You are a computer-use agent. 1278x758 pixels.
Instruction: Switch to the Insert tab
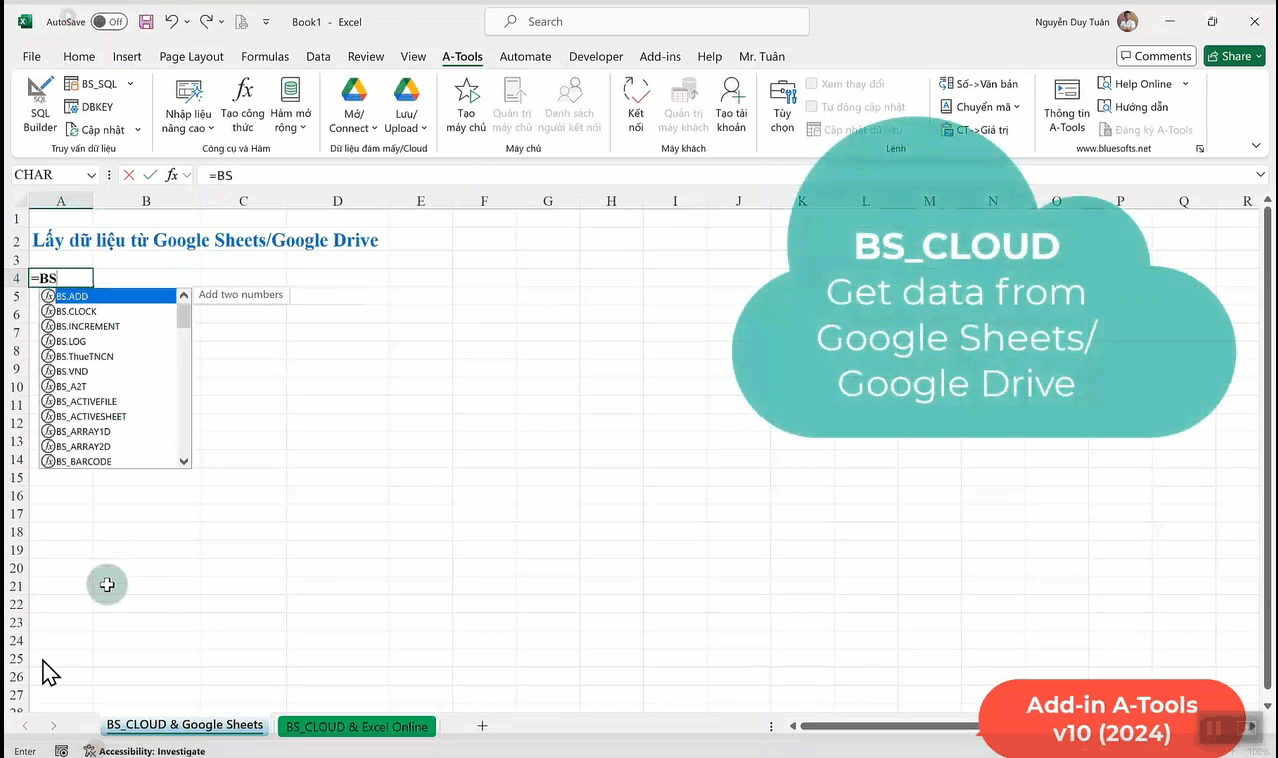(x=127, y=57)
